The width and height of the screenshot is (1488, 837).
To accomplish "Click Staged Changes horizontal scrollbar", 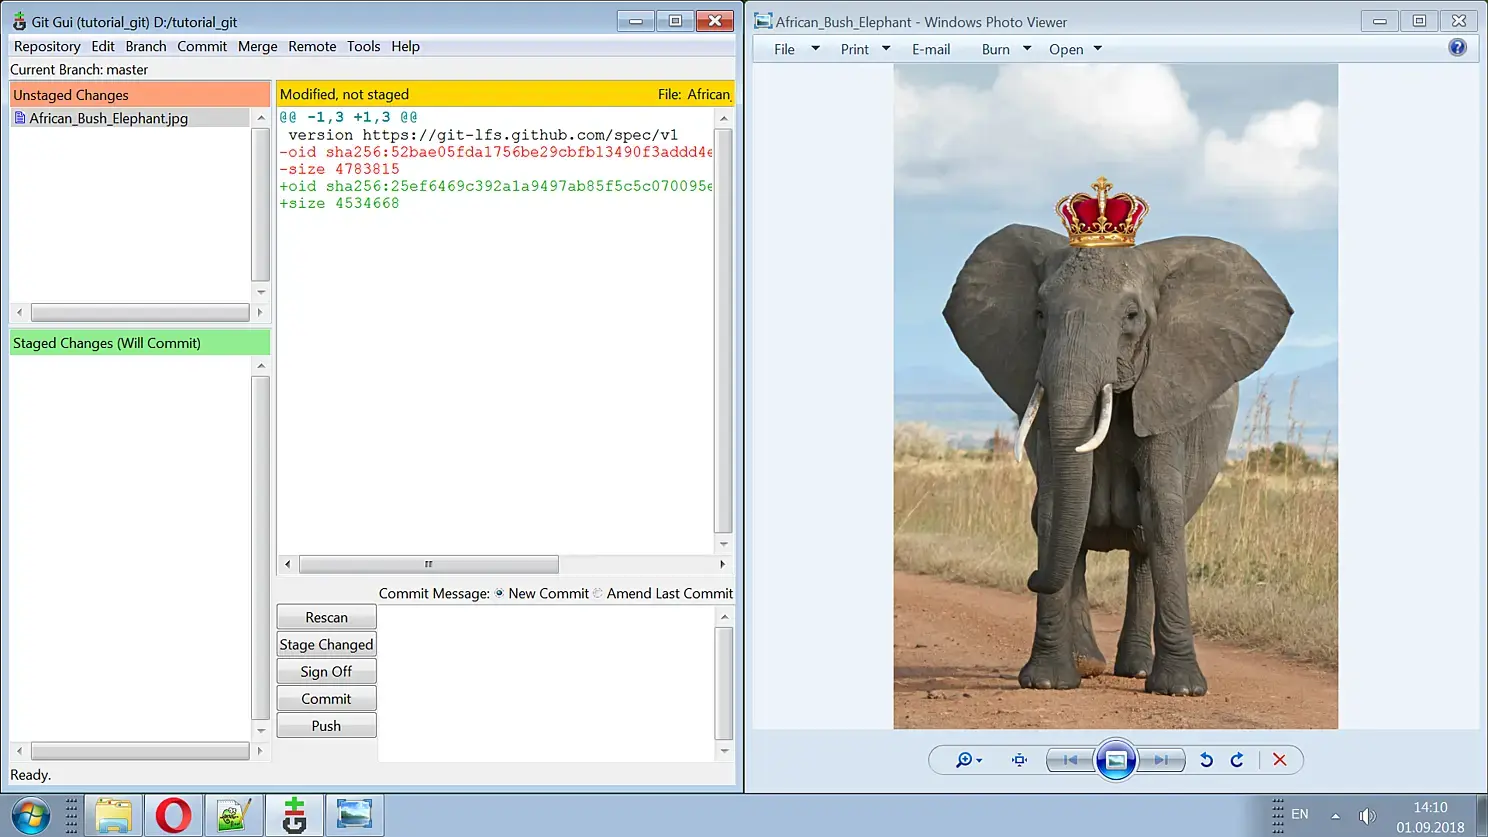I will pos(140,751).
